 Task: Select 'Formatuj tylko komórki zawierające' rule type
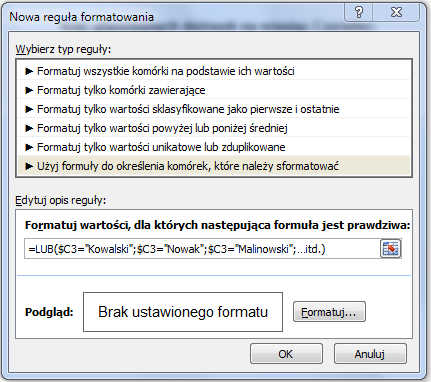pyautogui.click(x=214, y=90)
